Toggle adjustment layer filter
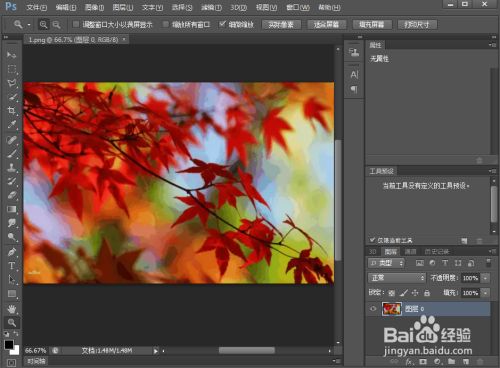500x368 pixels. 432,263
